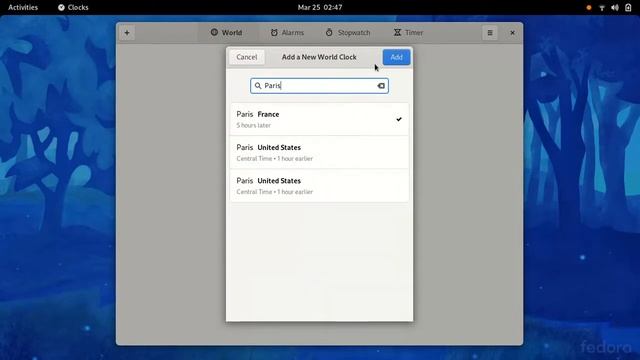Viewport: 640px width, 360px height.
Task: Click the orange notification dot in top bar
Action: 589,7
